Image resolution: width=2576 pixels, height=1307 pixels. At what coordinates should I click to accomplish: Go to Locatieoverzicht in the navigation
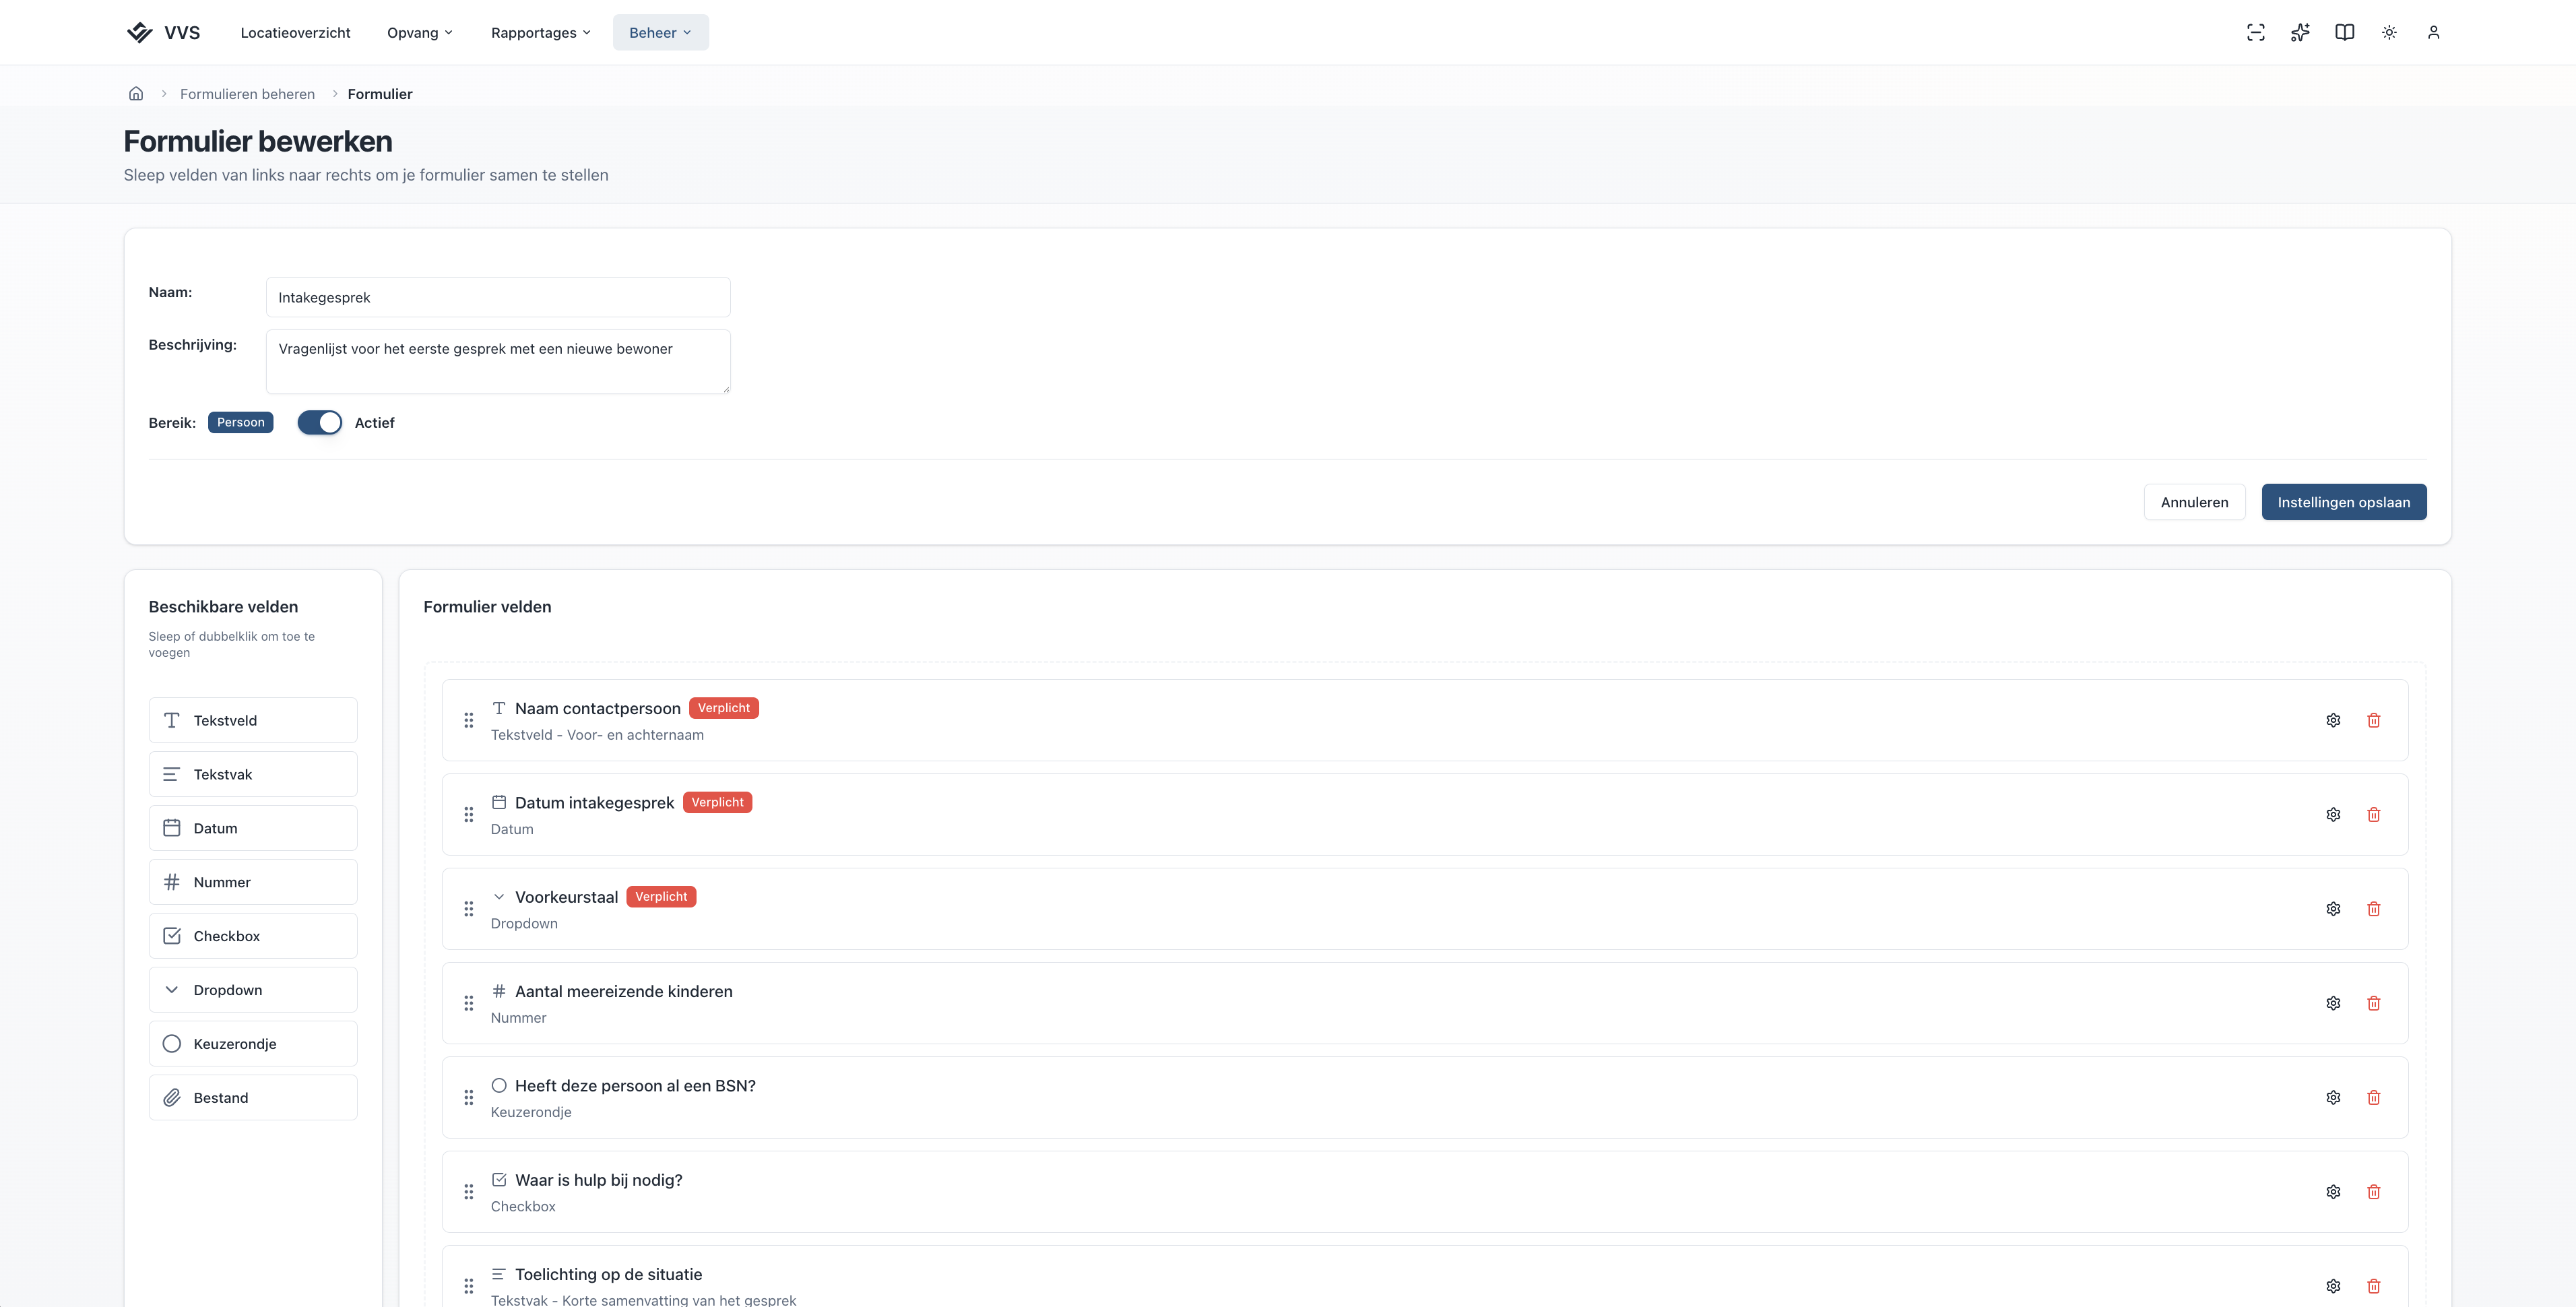(295, 32)
